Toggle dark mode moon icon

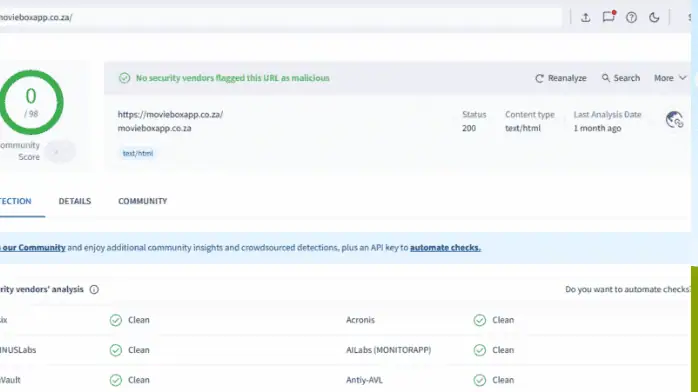[x=654, y=17]
